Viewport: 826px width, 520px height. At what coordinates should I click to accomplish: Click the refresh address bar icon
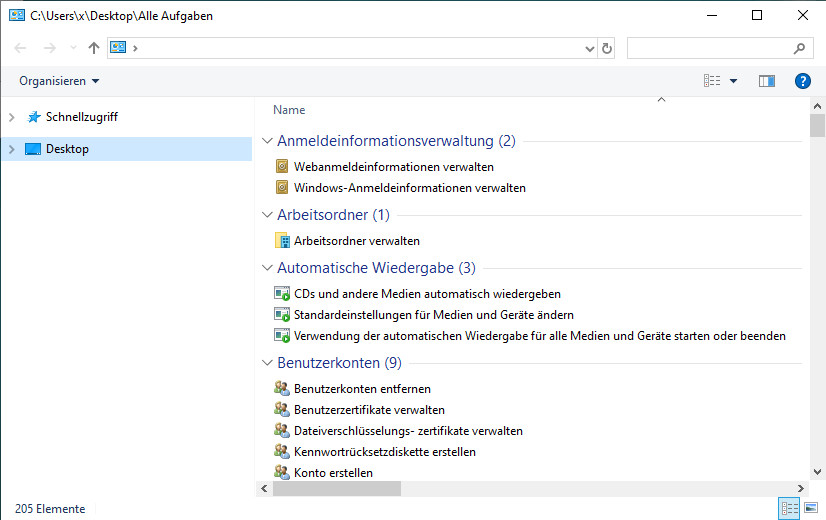(607, 48)
